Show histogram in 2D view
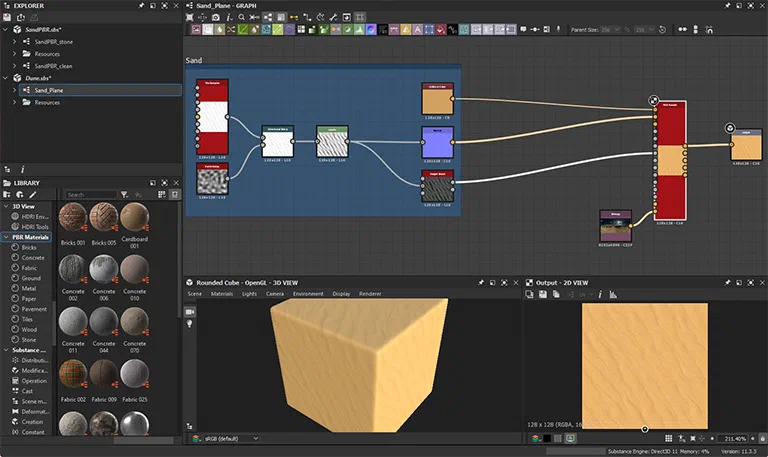768x457 pixels. [613, 294]
